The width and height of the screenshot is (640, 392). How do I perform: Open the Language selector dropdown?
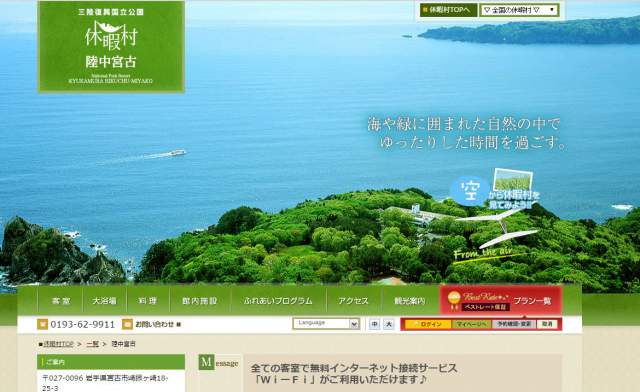point(326,323)
